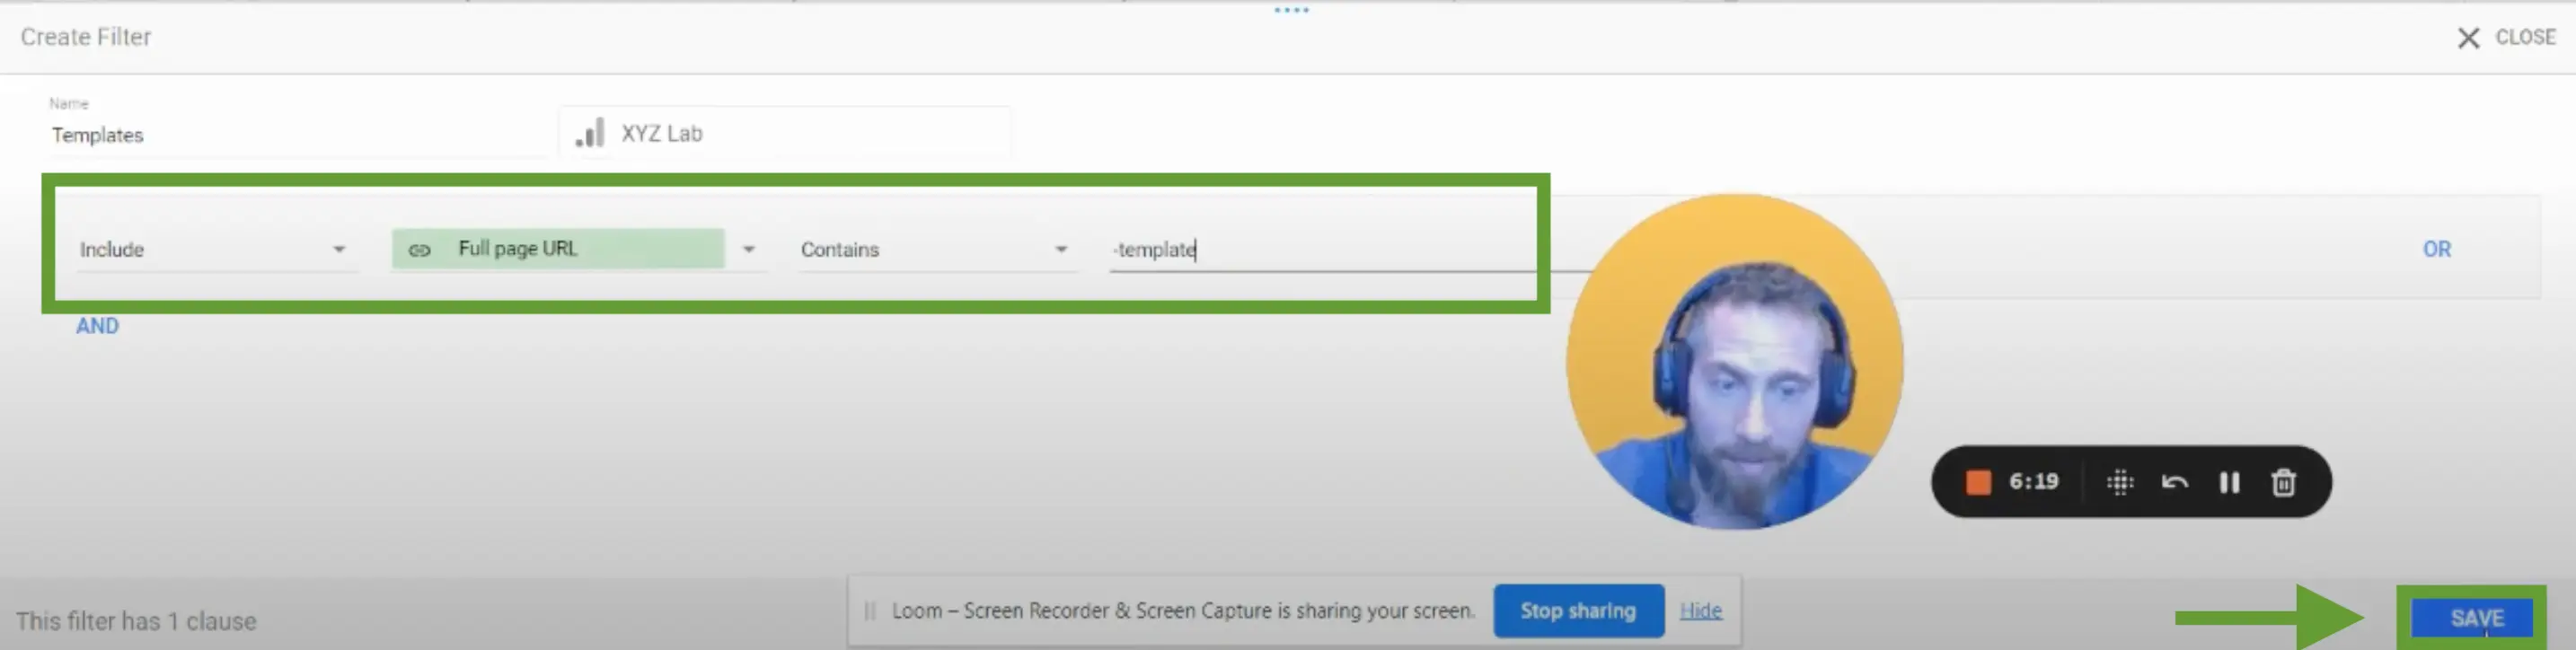2576x650 pixels.
Task: Click the four-dot drag handle at top
Action: click(x=1291, y=10)
